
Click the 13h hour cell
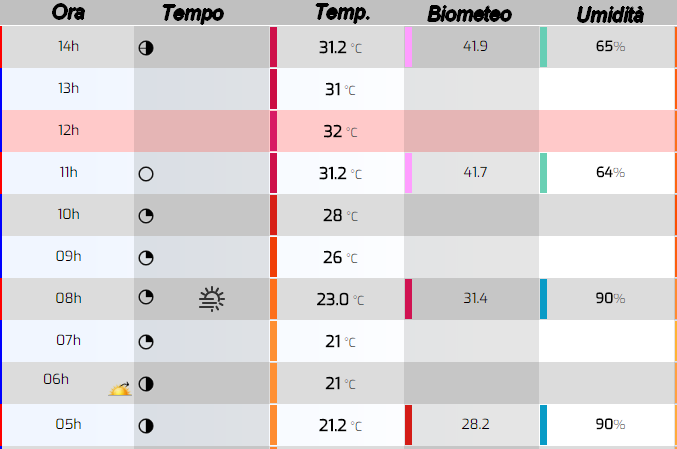pyautogui.click(x=68, y=89)
